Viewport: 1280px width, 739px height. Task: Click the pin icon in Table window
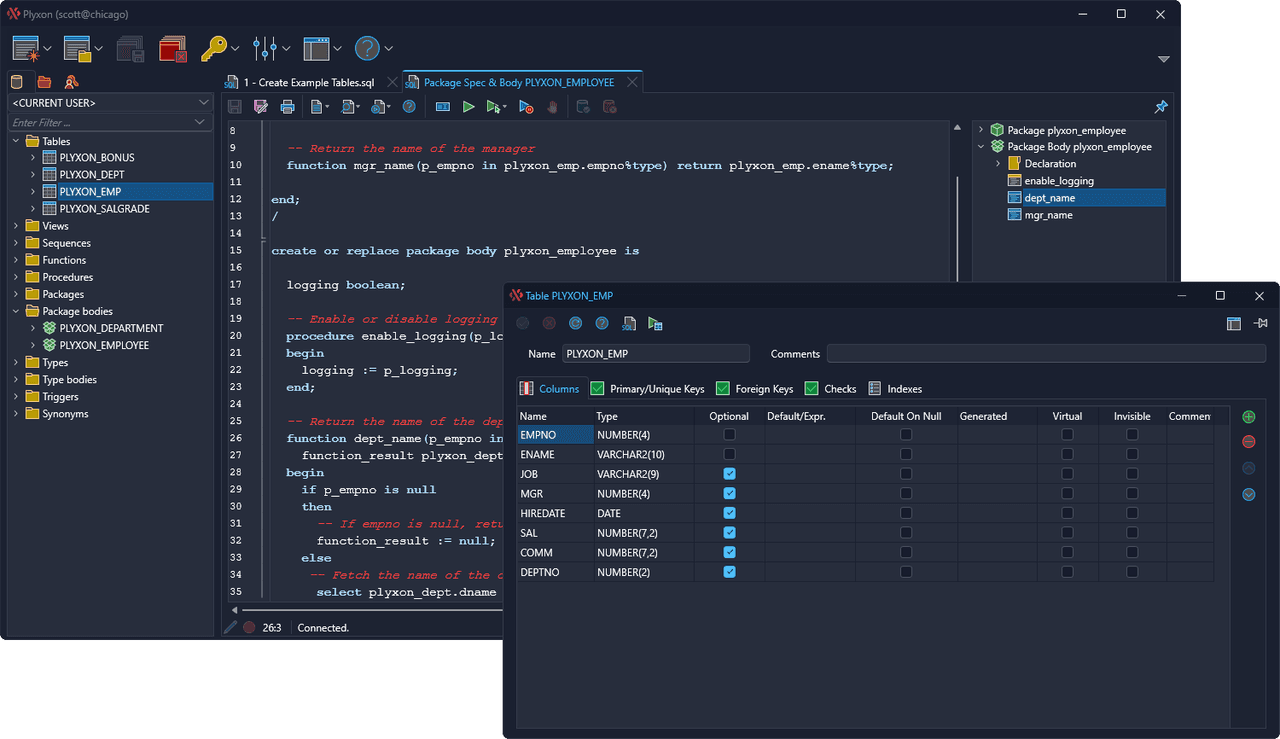[1260, 323]
